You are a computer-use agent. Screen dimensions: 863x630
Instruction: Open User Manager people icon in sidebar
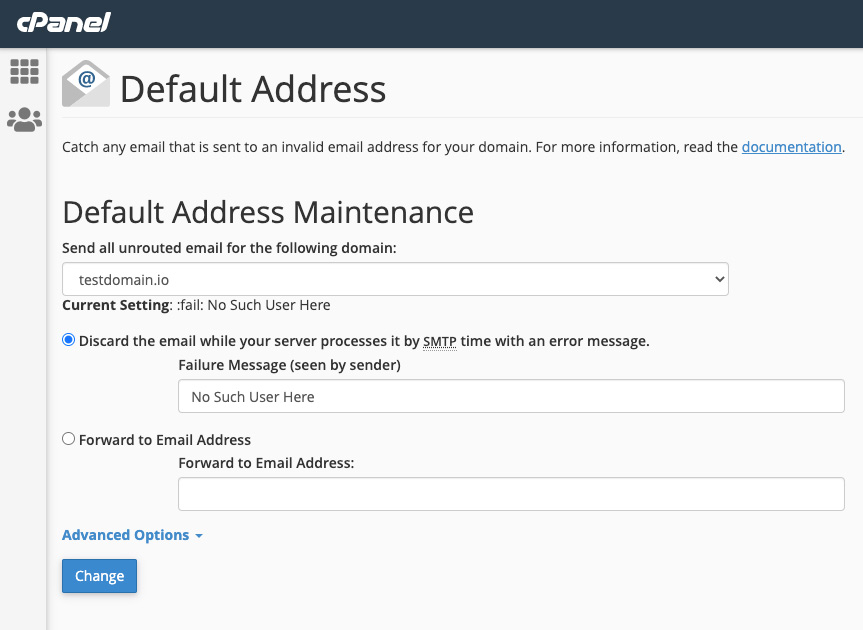[x=24, y=120]
